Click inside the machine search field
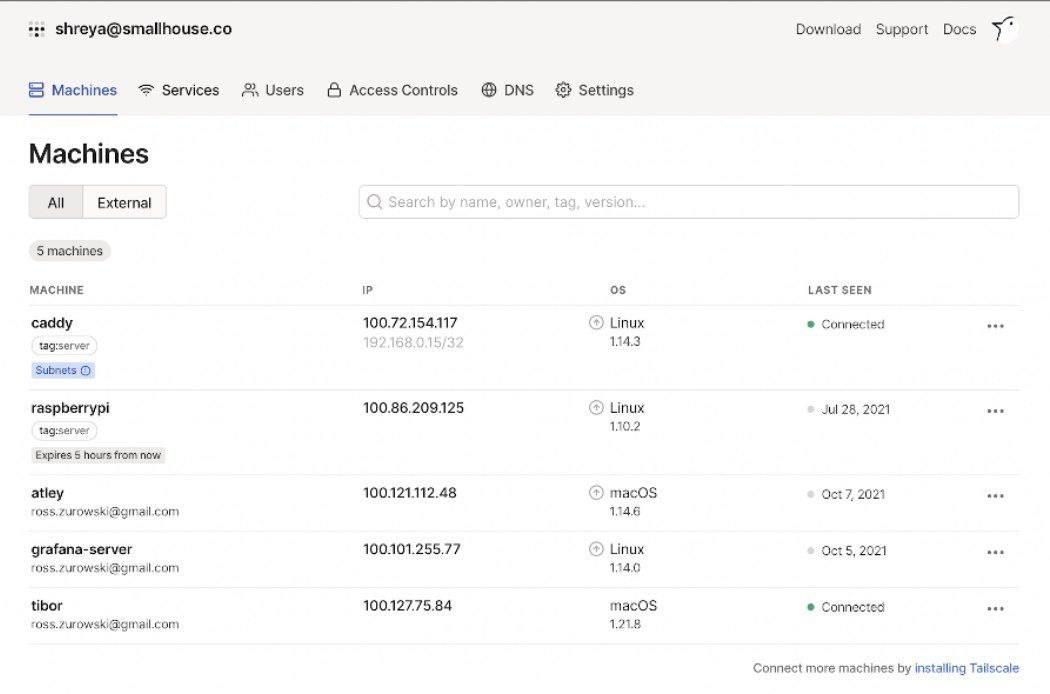 690,201
